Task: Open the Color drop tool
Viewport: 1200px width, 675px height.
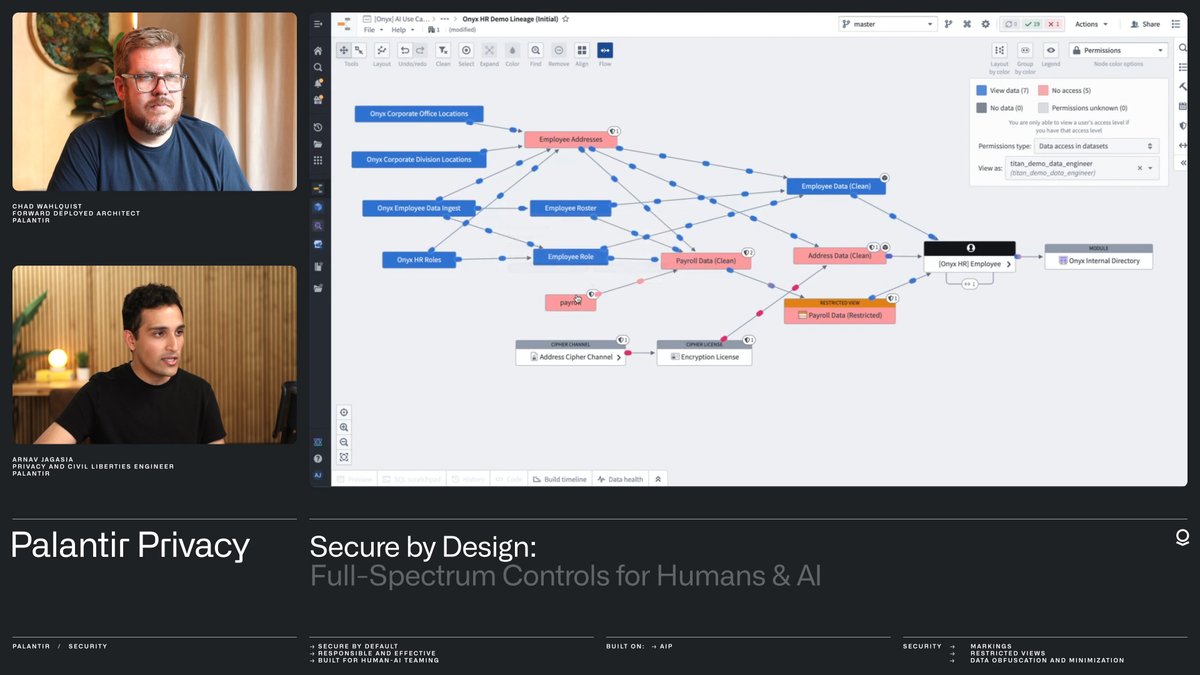Action: pos(512,50)
